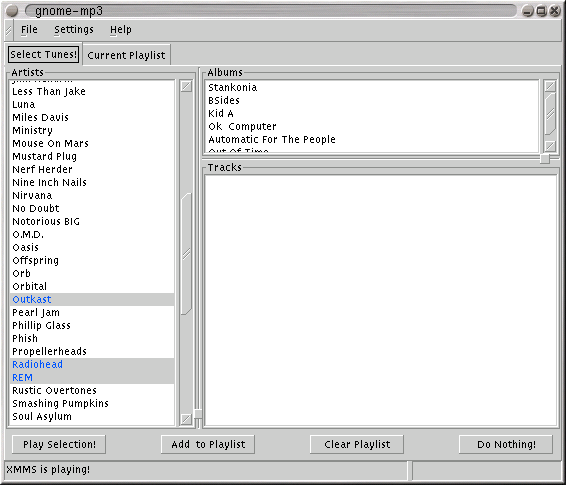Image resolution: width=566 pixels, height=485 pixels.
Task: Select artist Oasis
Action: (x=92, y=248)
